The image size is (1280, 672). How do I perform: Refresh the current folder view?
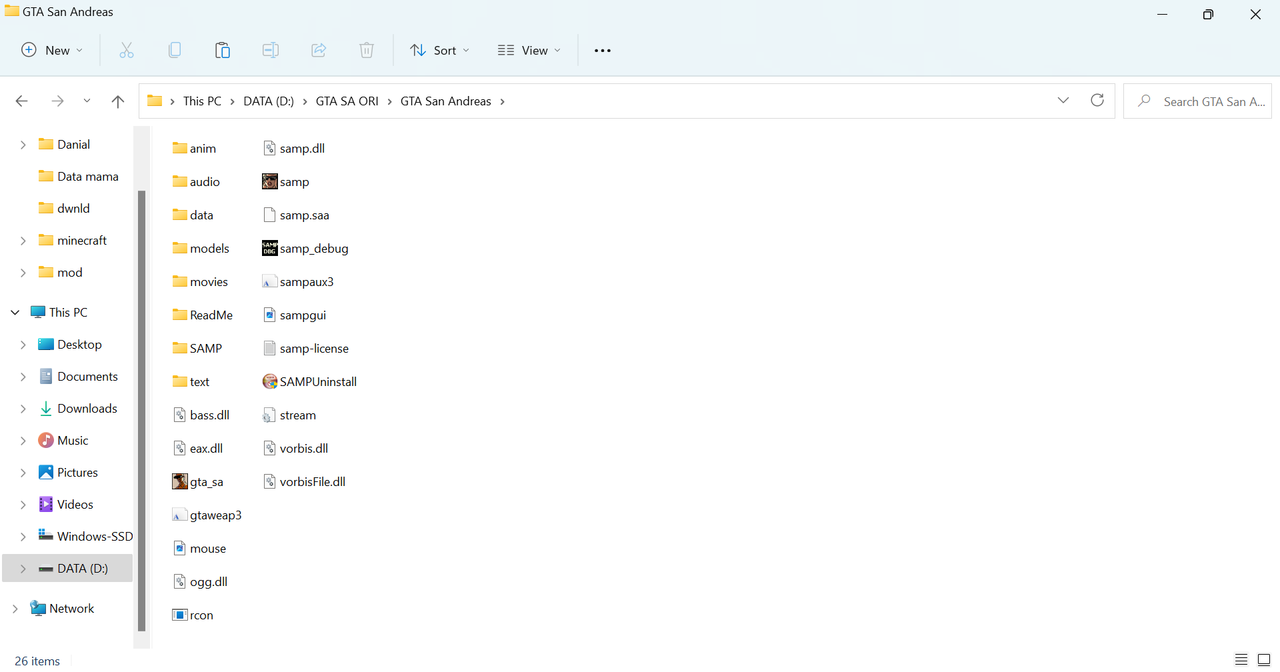[1097, 101]
